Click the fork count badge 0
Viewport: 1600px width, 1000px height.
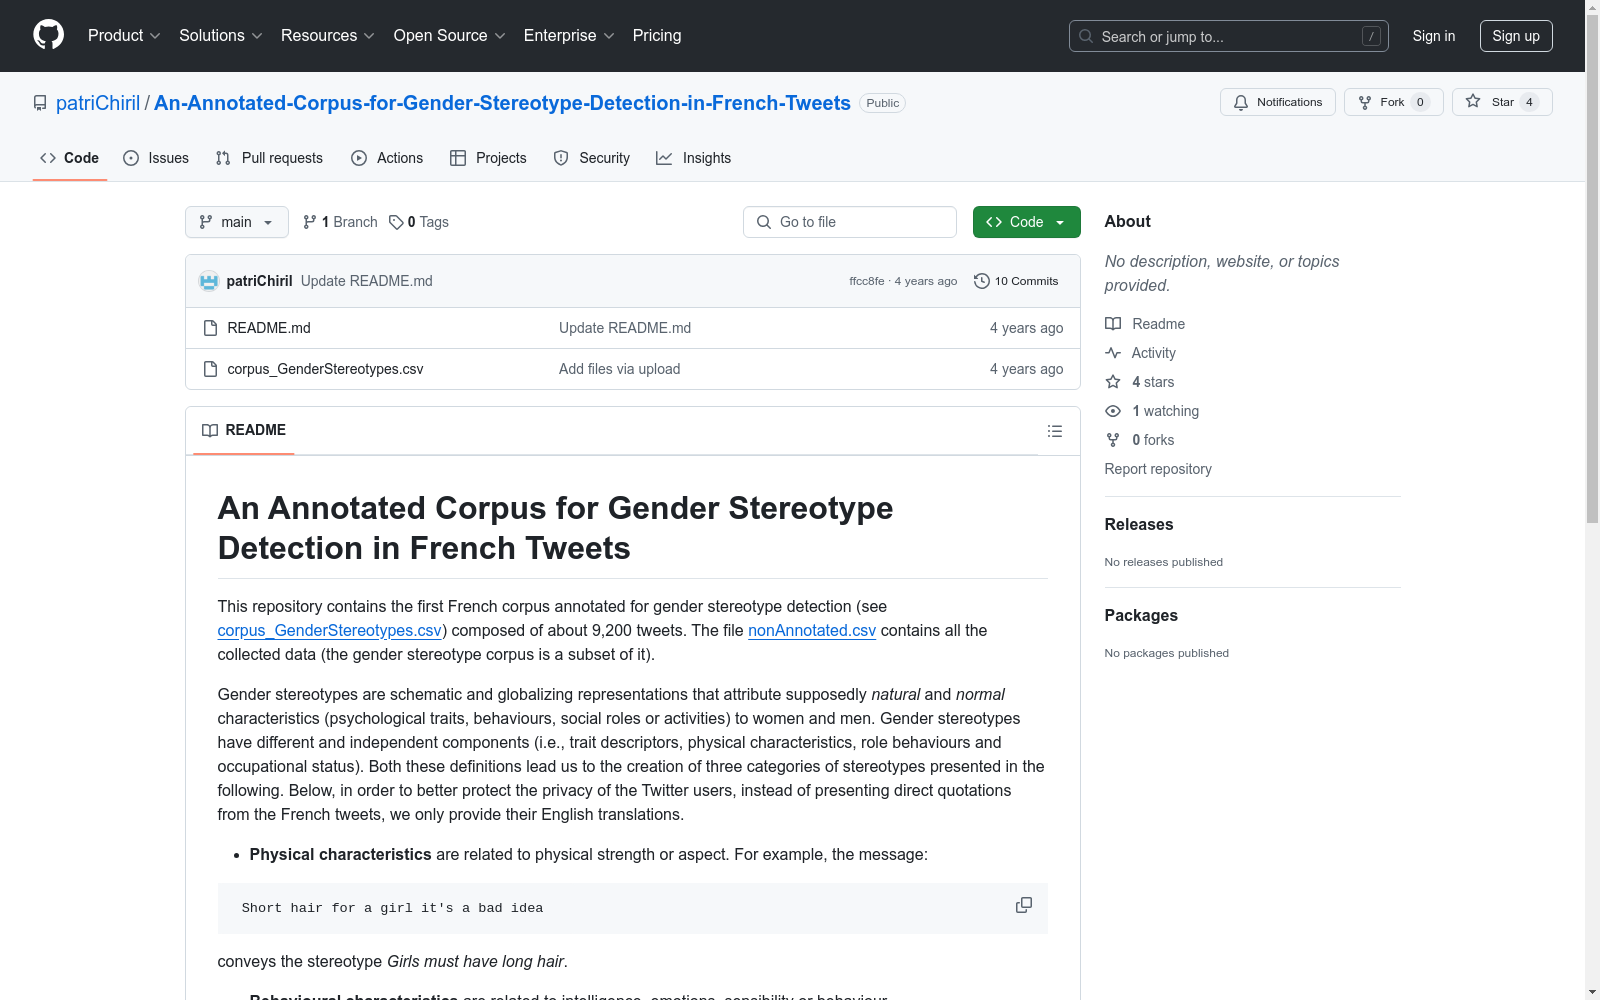(x=1420, y=102)
